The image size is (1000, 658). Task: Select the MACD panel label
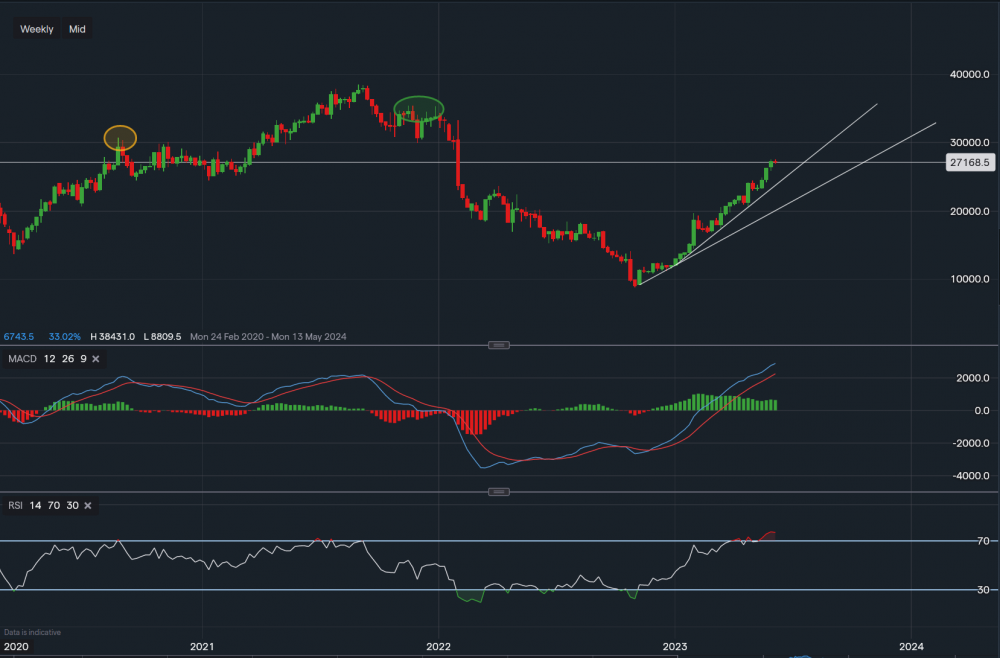pos(21,358)
